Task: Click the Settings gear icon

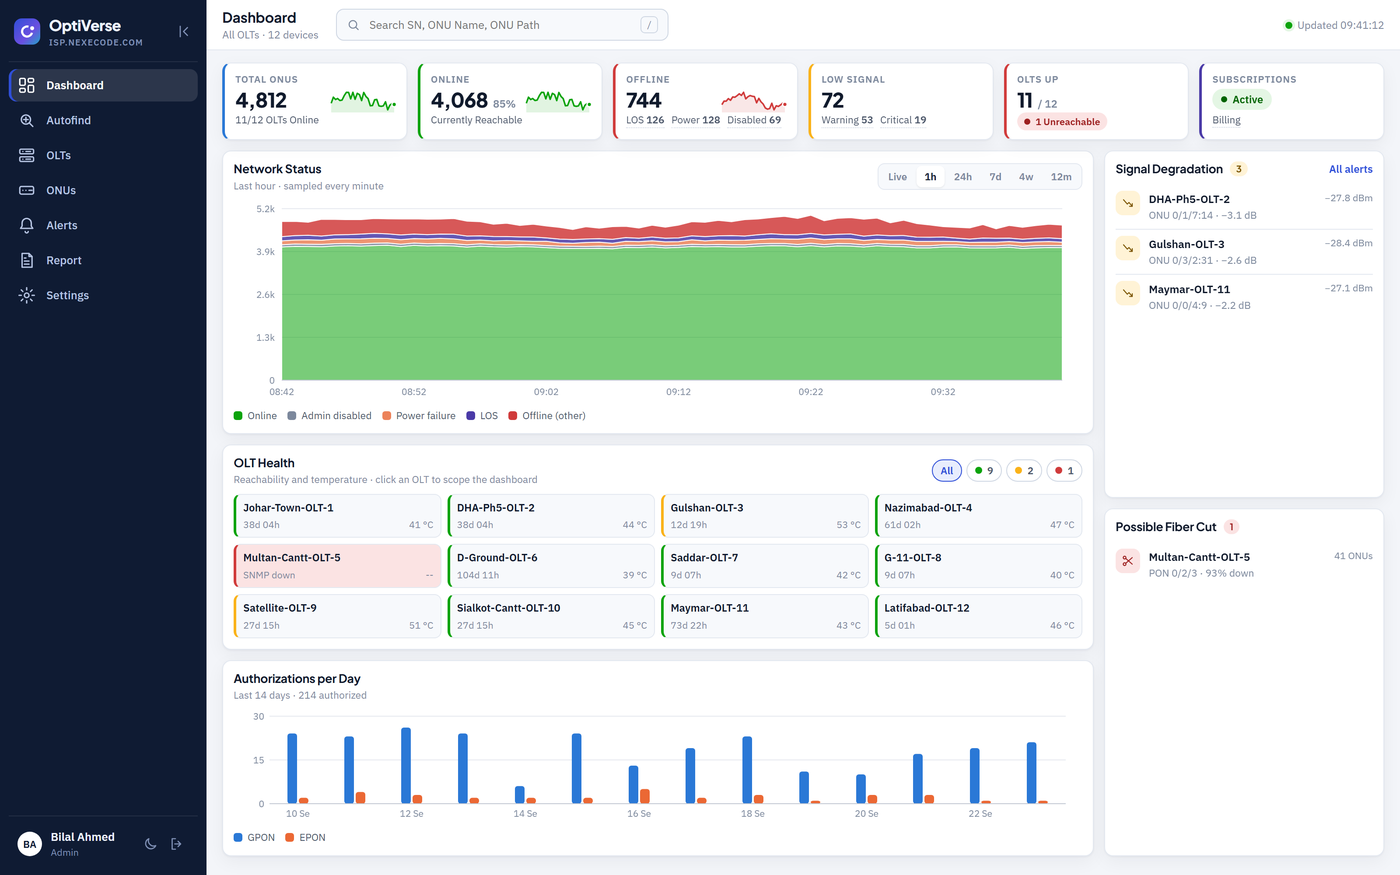Action: (x=27, y=295)
